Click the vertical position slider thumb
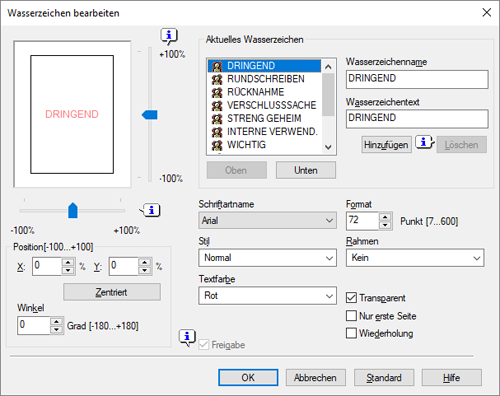This screenshot has width=500, height=396. pos(150,115)
